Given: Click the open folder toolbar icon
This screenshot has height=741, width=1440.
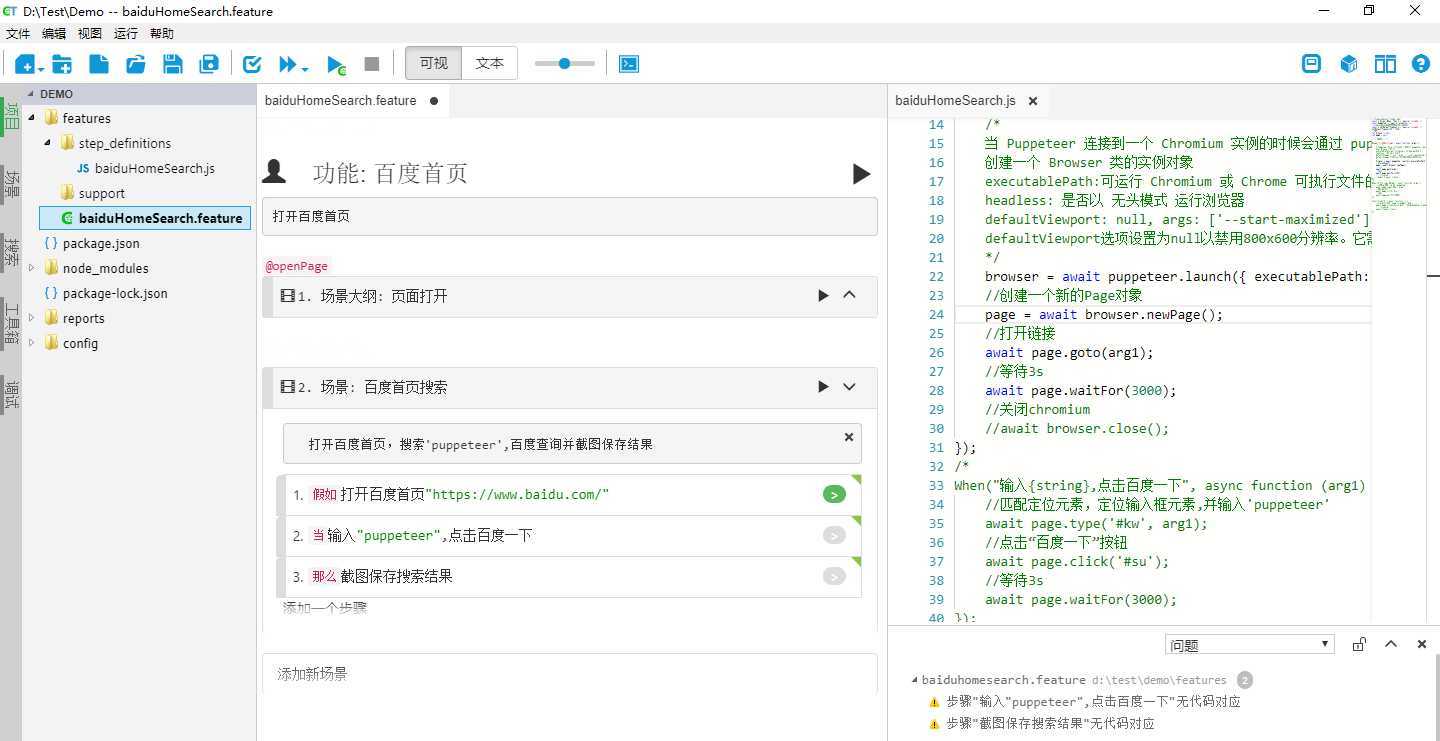Looking at the screenshot, I should (x=136, y=64).
